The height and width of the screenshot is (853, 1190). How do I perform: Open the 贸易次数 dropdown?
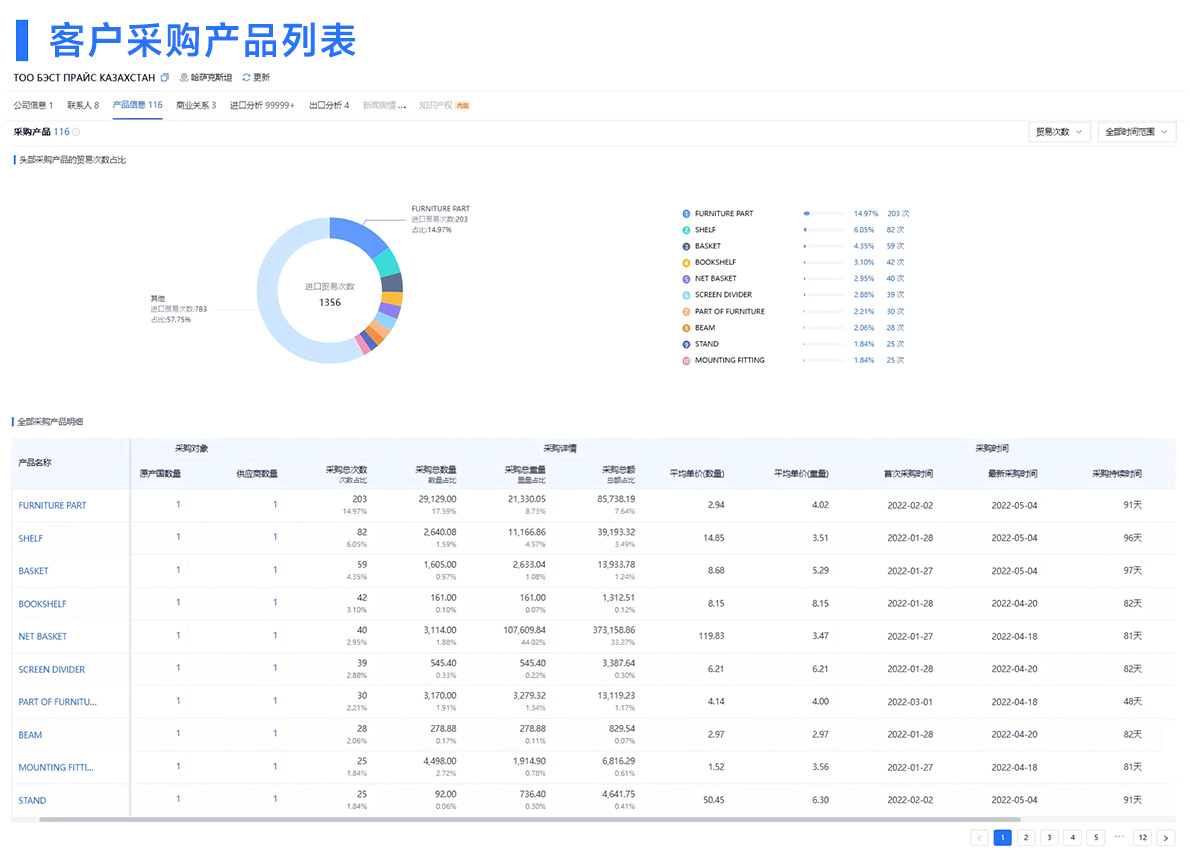pyautogui.click(x=1059, y=132)
